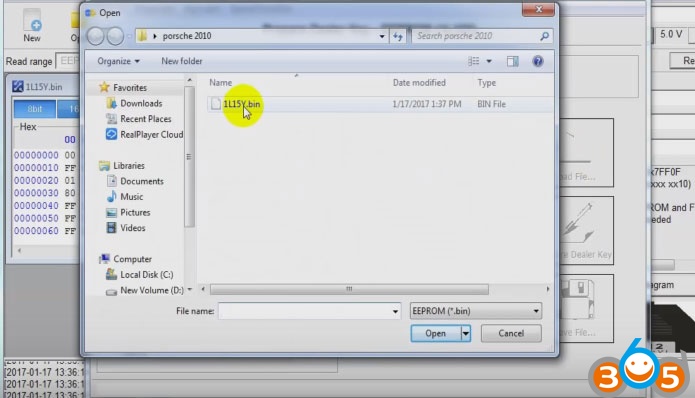Select Favorites in navigation pane
Screen dimensions: 695x398
[129, 88]
